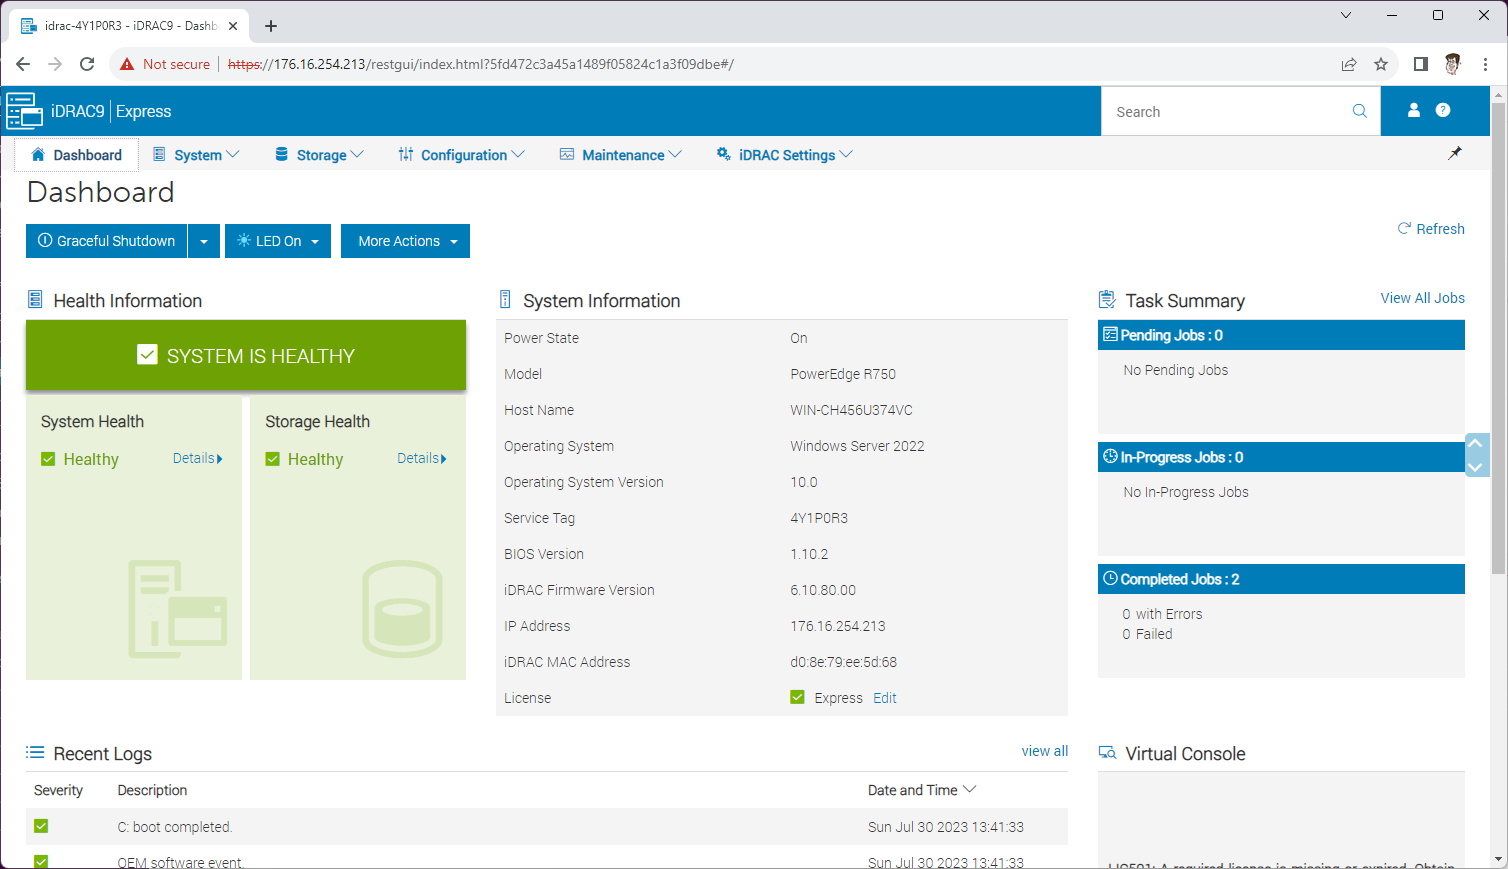Toggle the browser side panel icon
1508x869 pixels.
(x=1420, y=64)
